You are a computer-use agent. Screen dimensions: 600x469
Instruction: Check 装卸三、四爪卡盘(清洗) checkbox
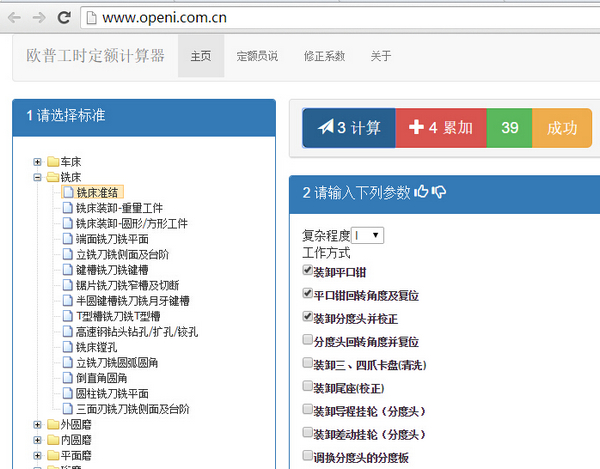[x=307, y=363]
